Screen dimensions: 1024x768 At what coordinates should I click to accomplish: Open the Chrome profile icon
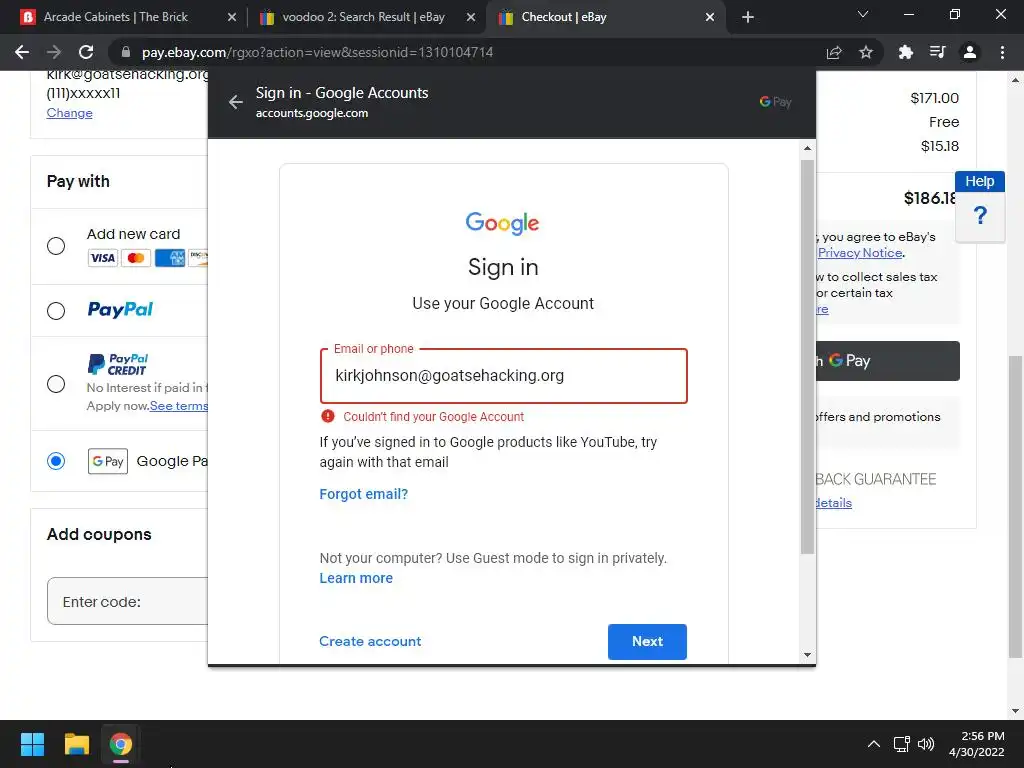tap(970, 52)
